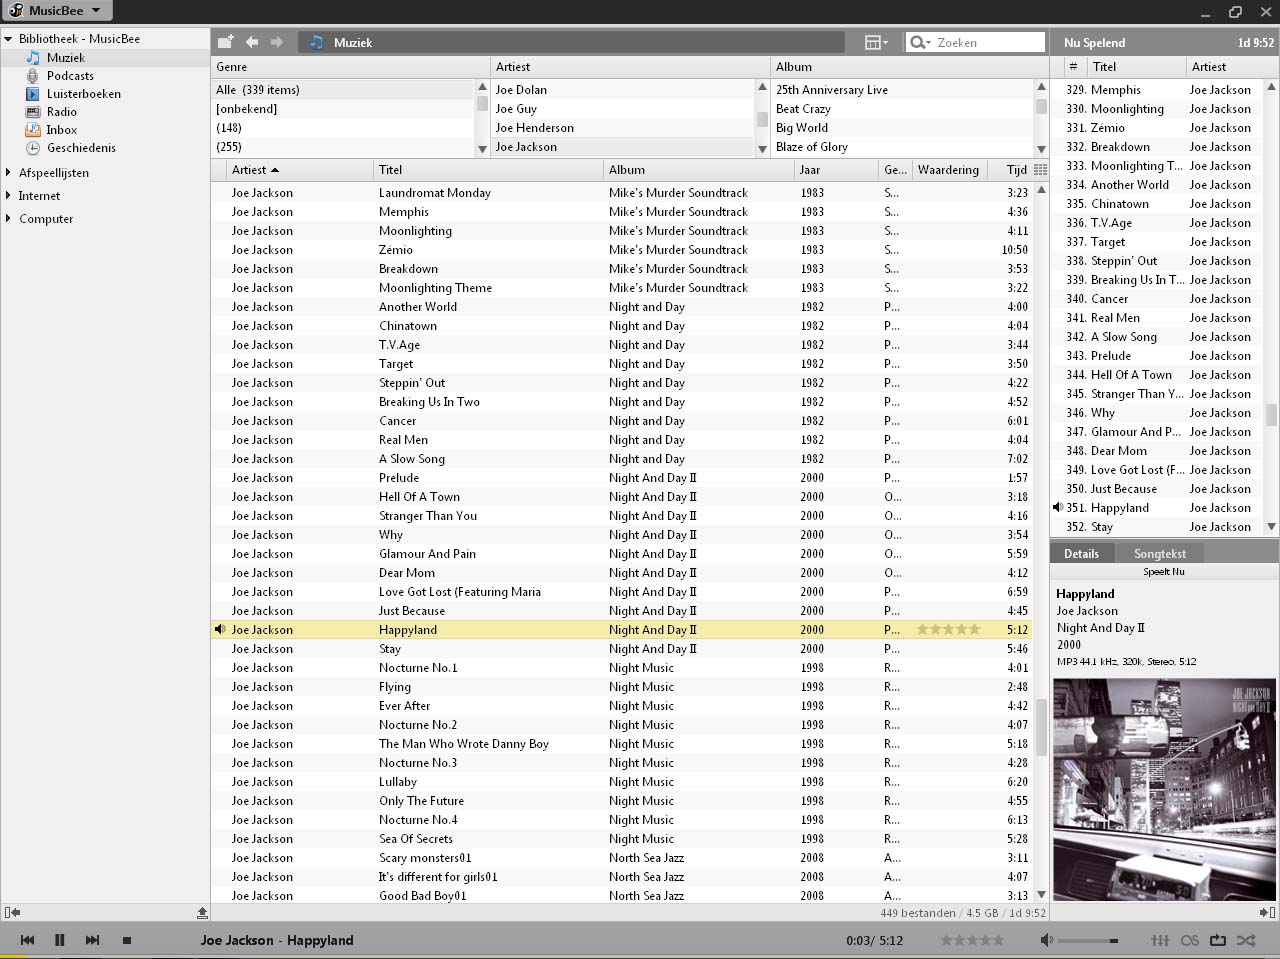Open the column chooser icon beside Tijd
This screenshot has width=1280, height=959.
1040,170
